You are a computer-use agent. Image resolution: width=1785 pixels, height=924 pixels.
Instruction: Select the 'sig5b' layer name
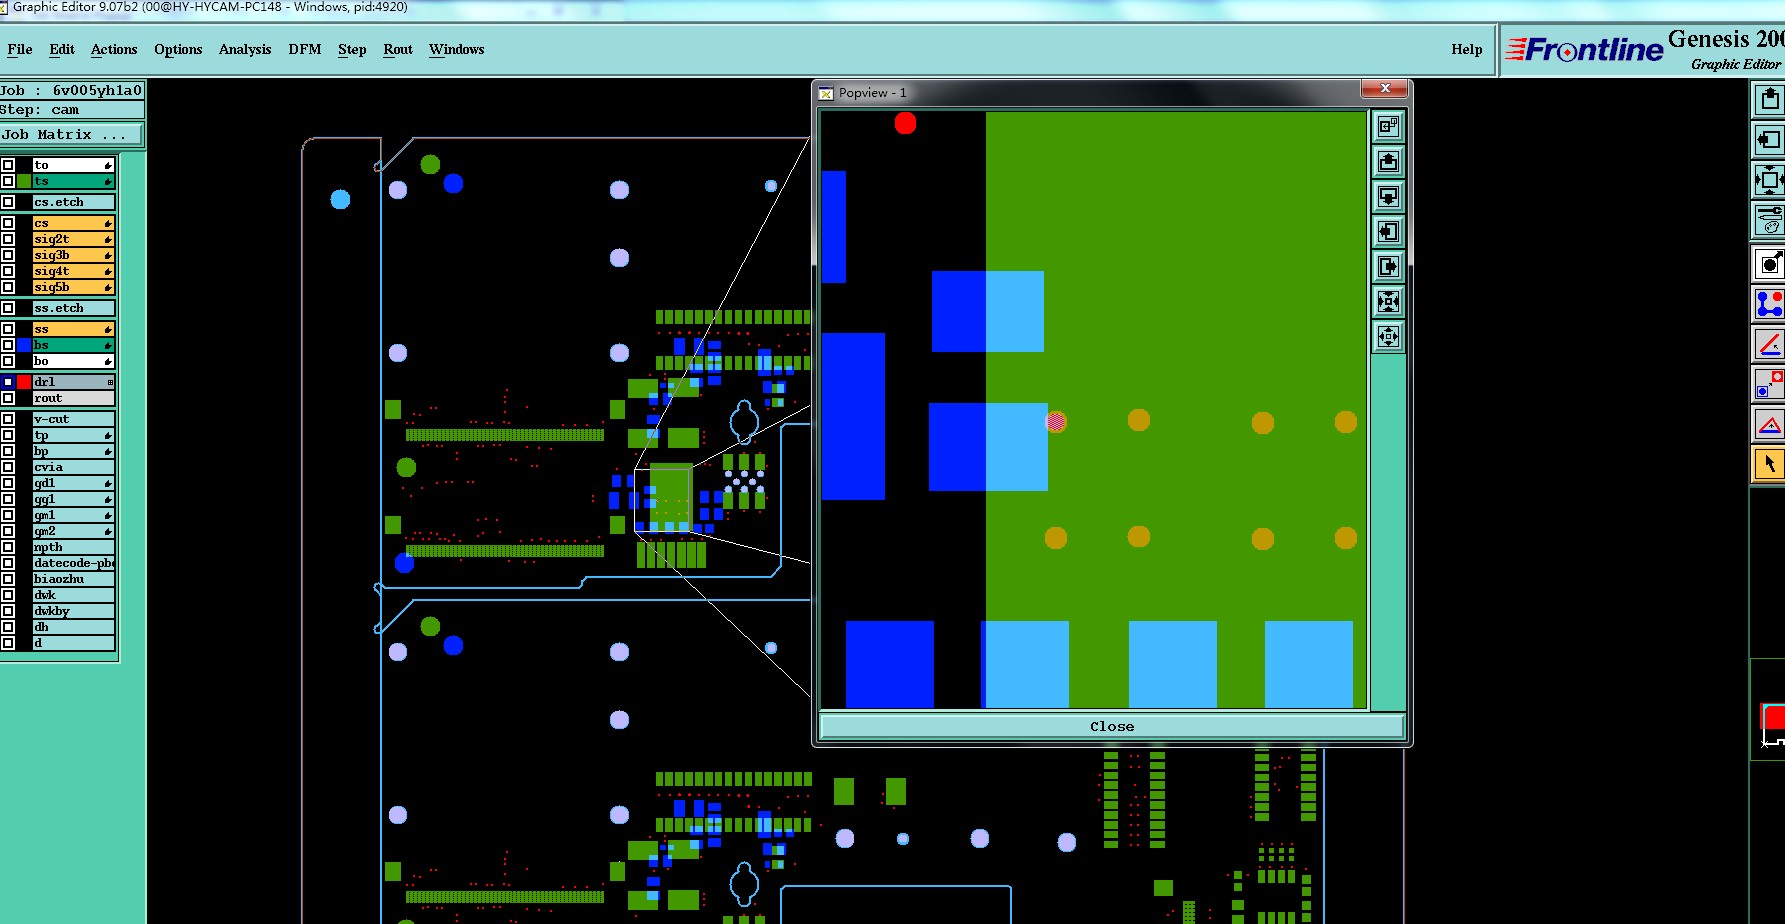click(x=73, y=287)
